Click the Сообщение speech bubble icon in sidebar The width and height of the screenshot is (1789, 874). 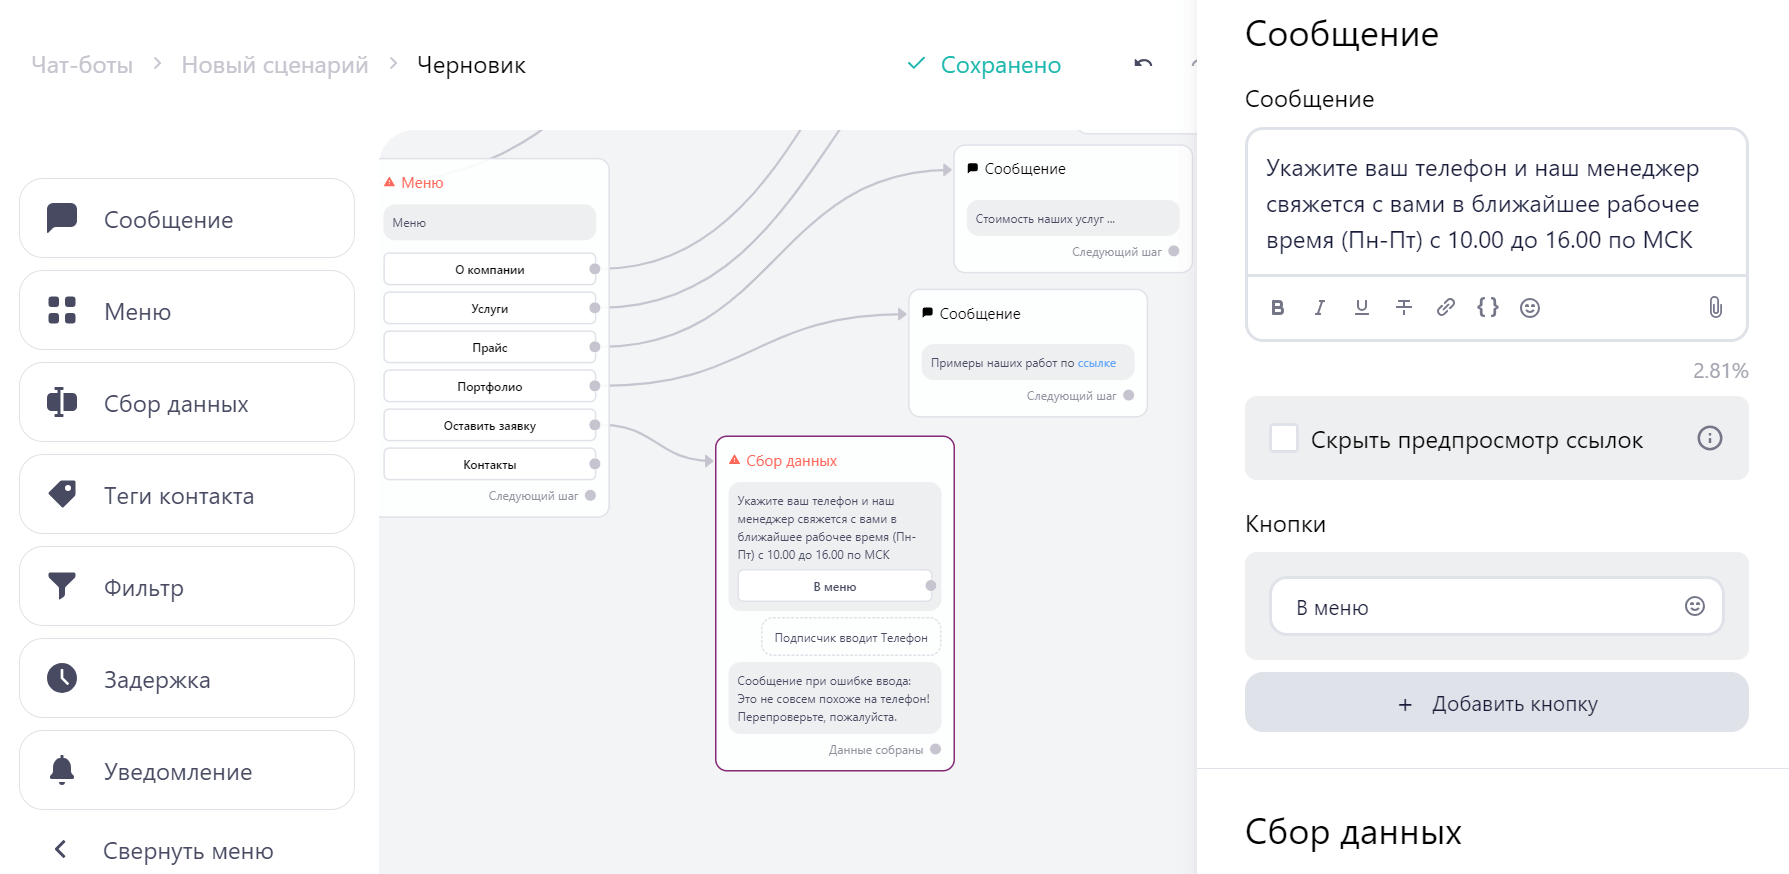click(x=62, y=218)
